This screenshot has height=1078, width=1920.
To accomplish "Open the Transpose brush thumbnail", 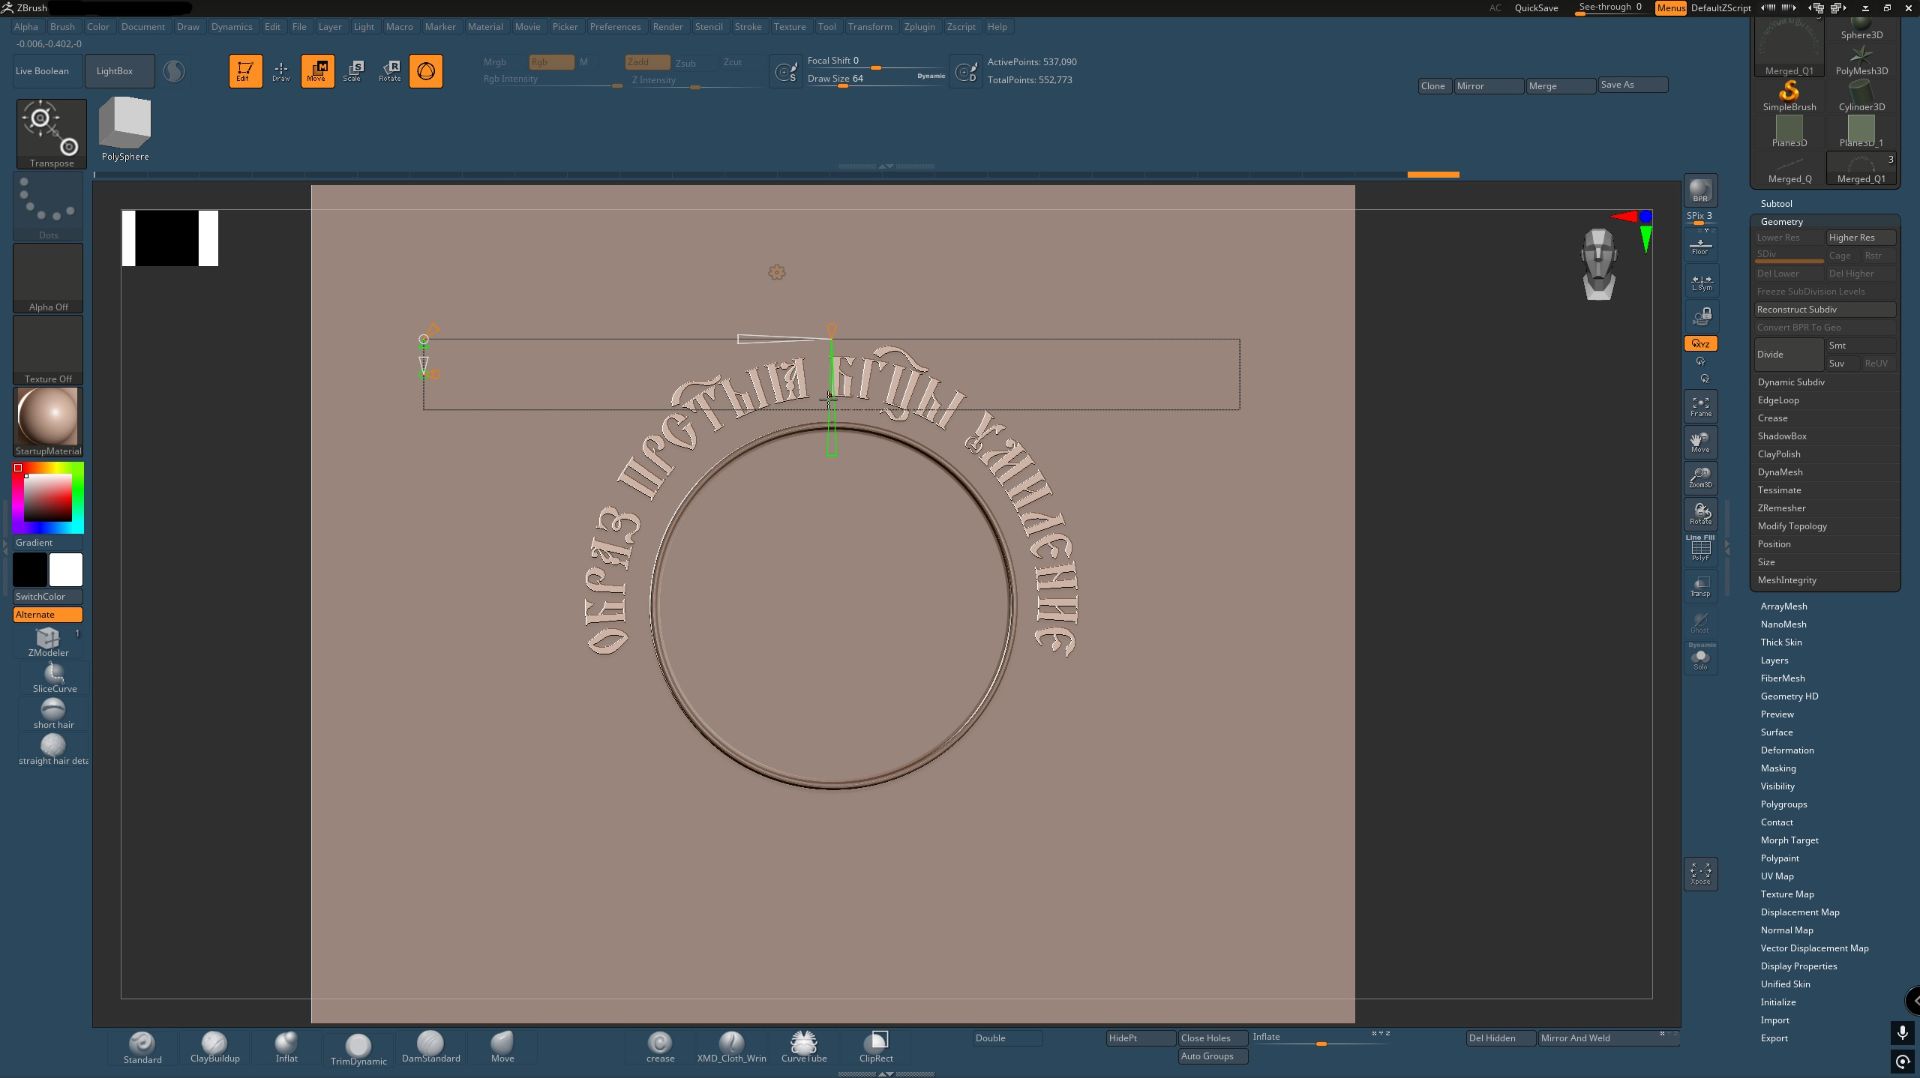I will [51, 133].
